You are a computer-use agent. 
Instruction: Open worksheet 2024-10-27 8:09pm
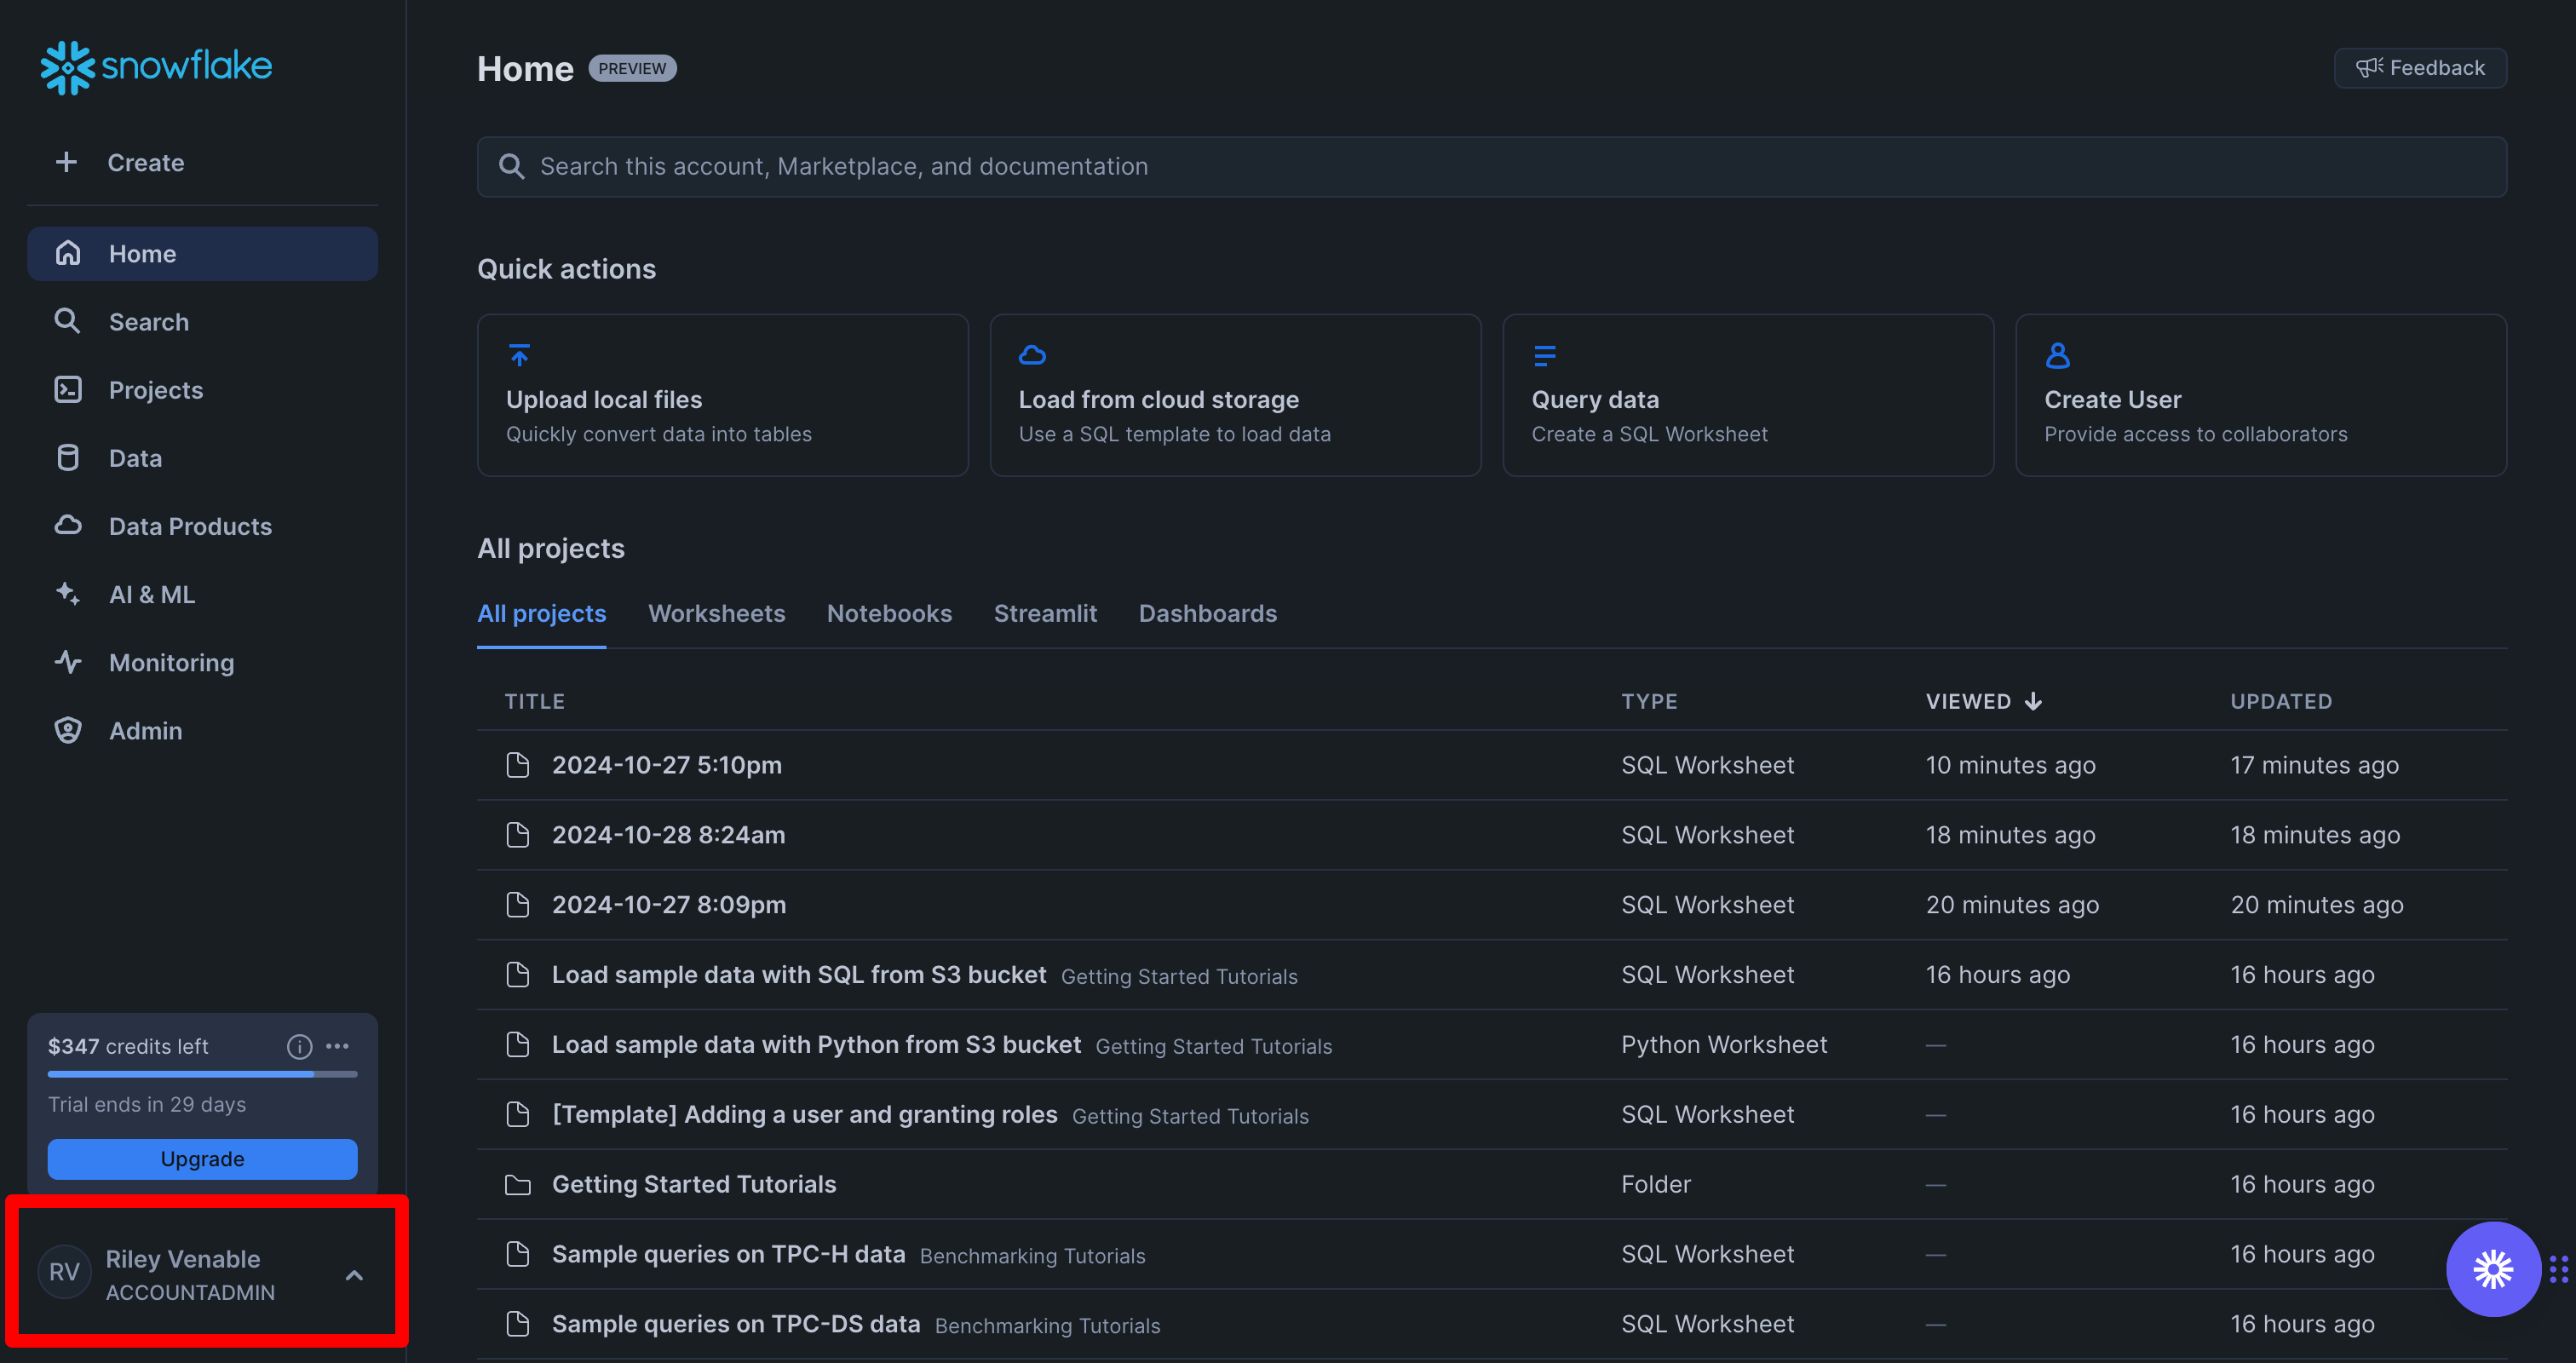point(669,905)
